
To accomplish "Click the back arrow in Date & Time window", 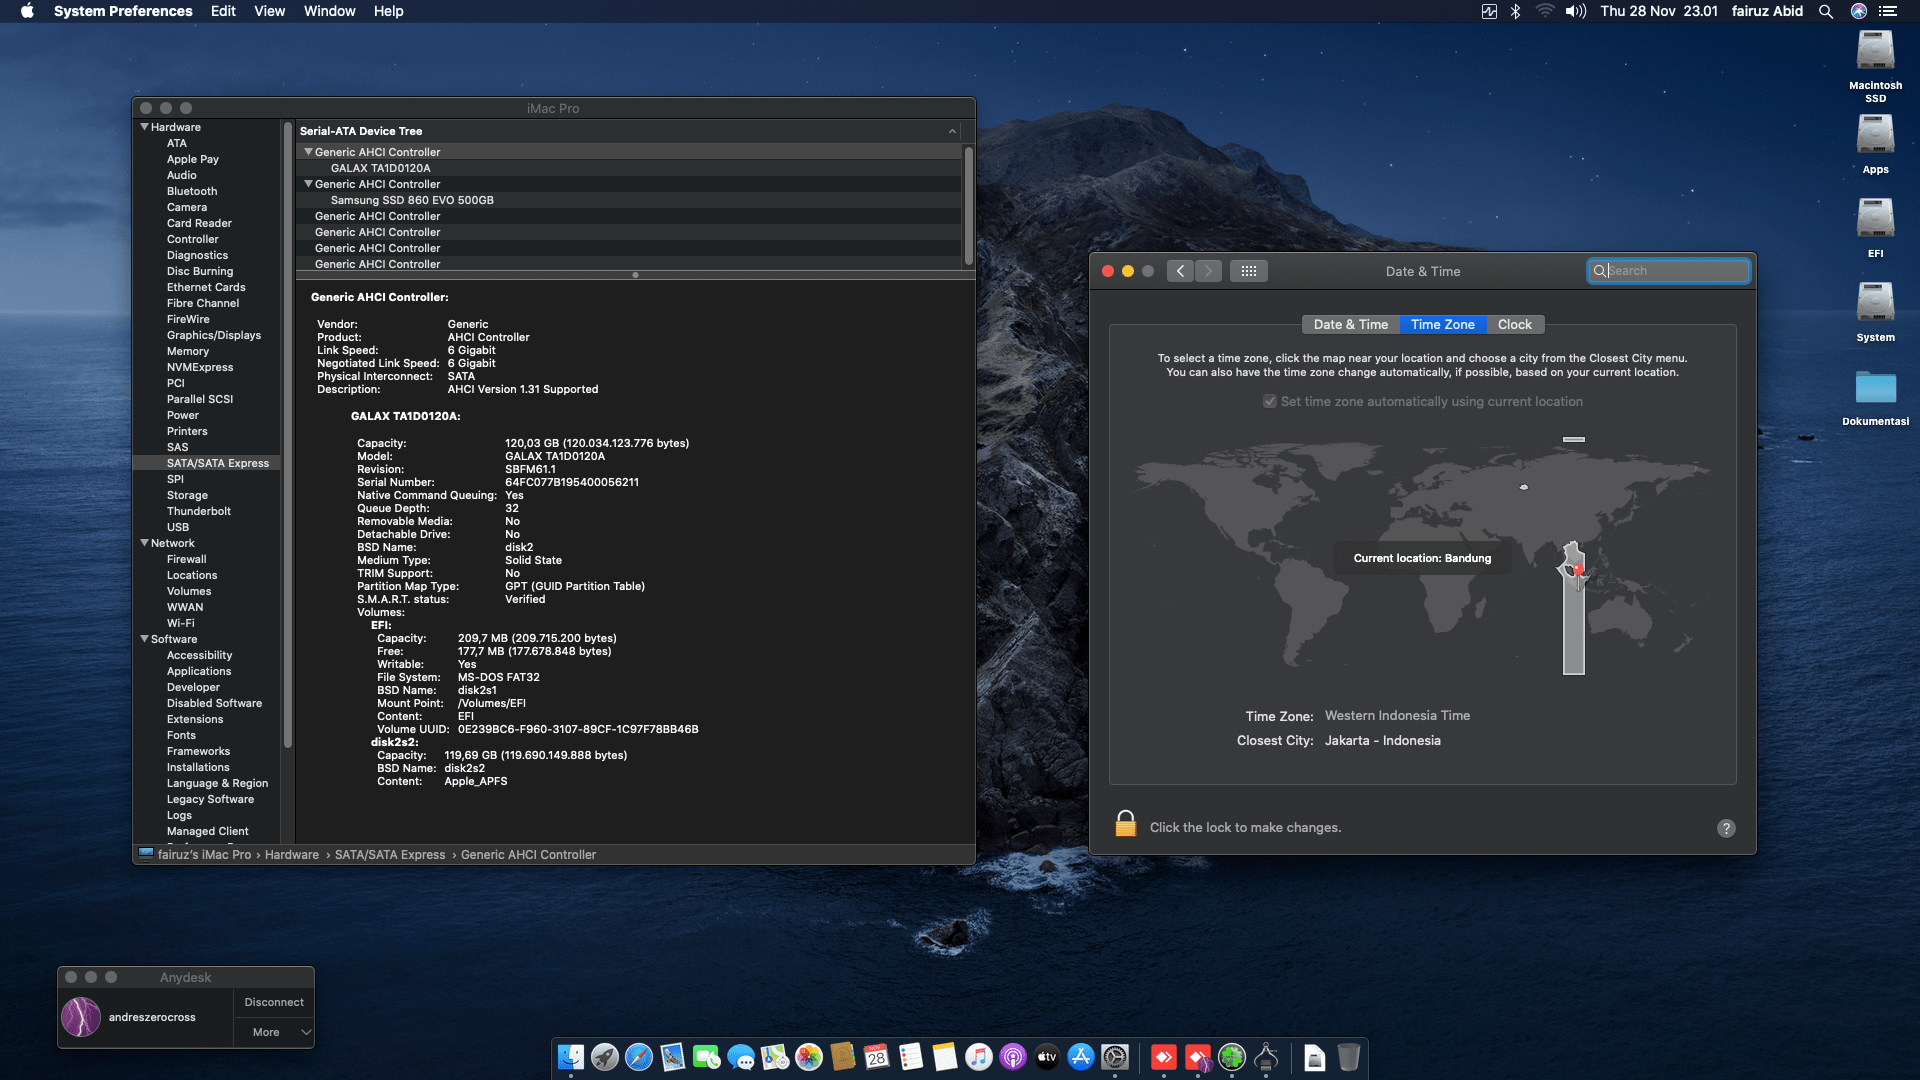I will (1180, 270).
